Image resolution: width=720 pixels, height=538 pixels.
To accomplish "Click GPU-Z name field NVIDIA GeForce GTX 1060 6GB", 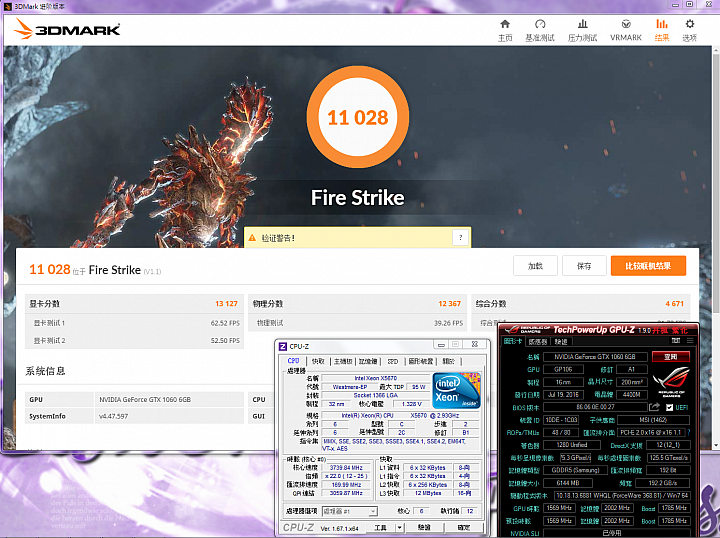I will pyautogui.click(x=595, y=357).
